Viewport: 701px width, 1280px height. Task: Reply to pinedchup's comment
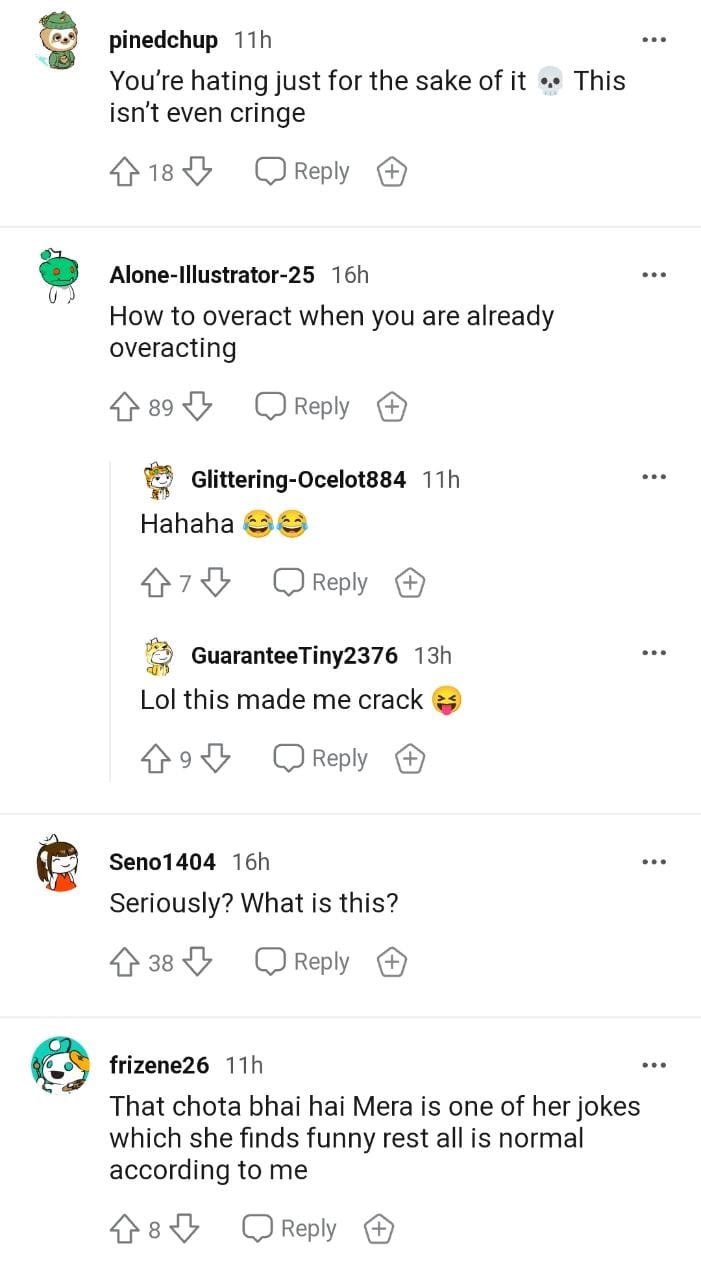tap(302, 172)
